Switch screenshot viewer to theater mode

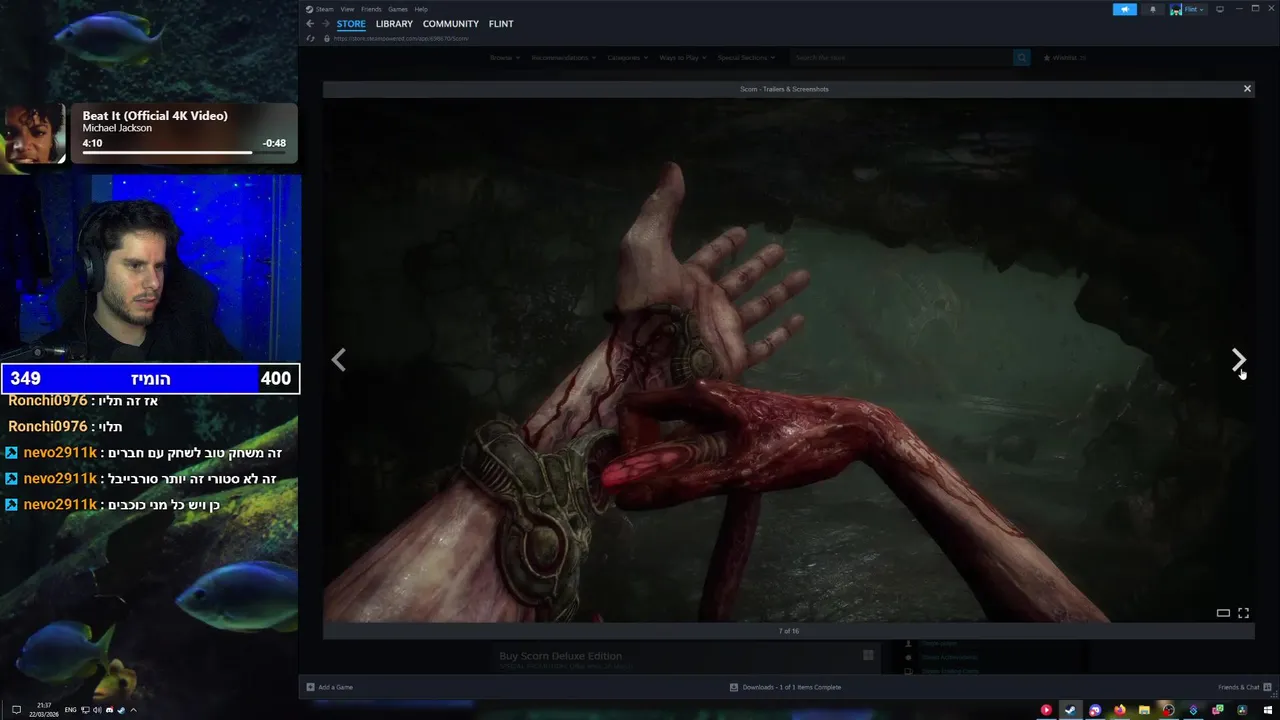coord(1223,613)
